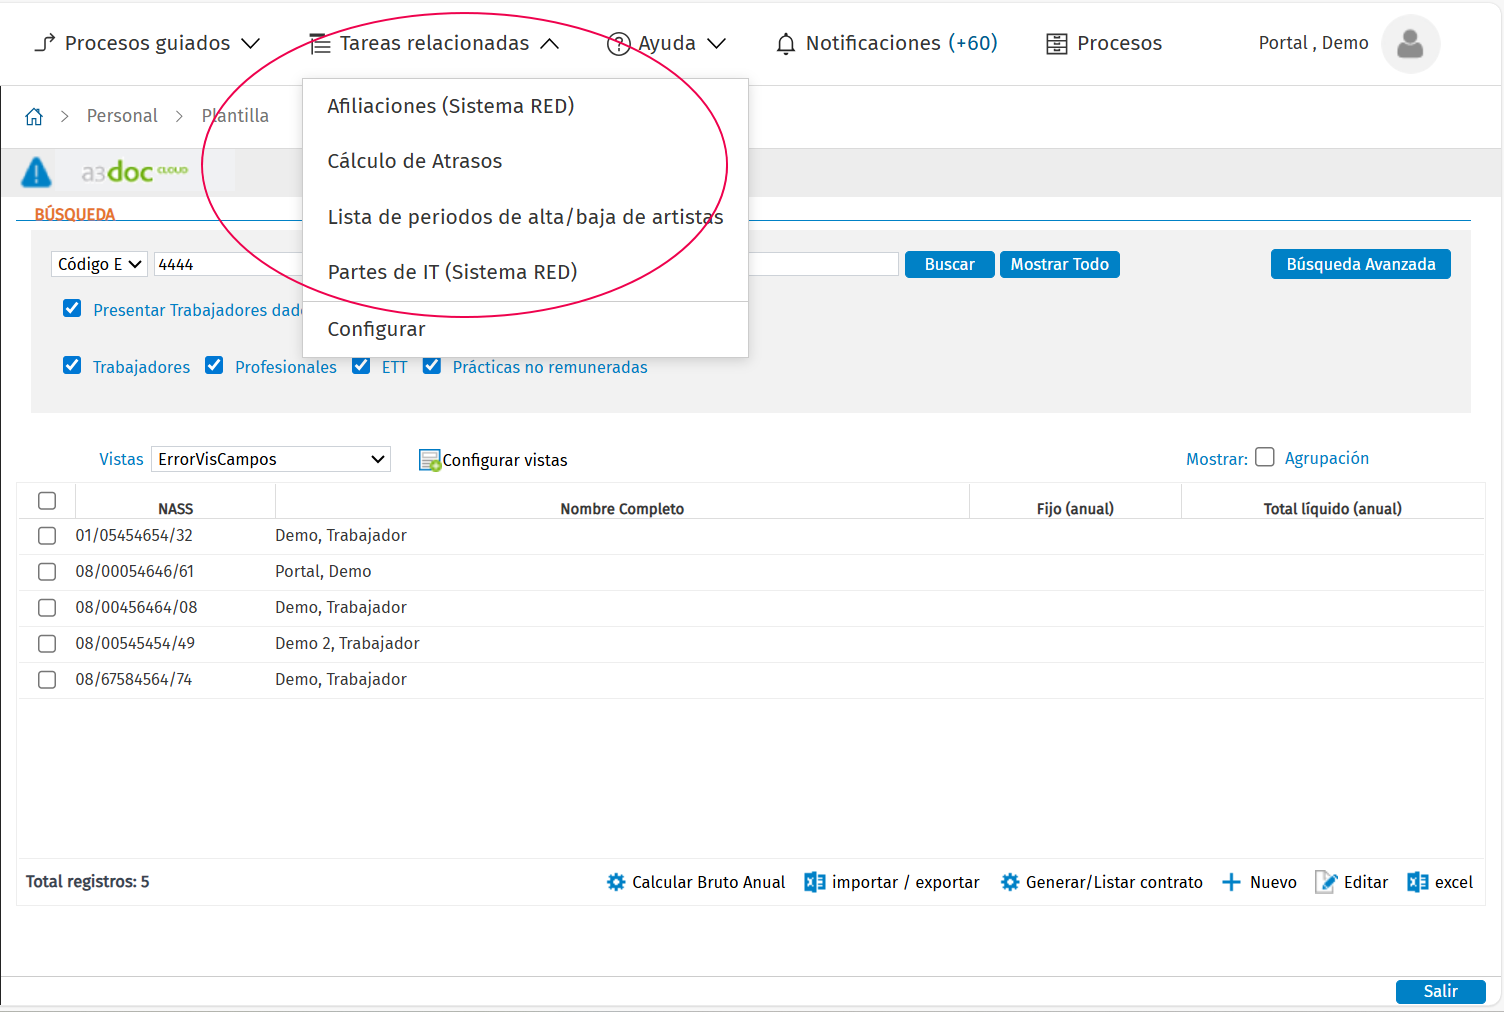Select Partes de IT (Sistema RED)
Image resolution: width=1504 pixels, height=1012 pixels.
pos(452,272)
